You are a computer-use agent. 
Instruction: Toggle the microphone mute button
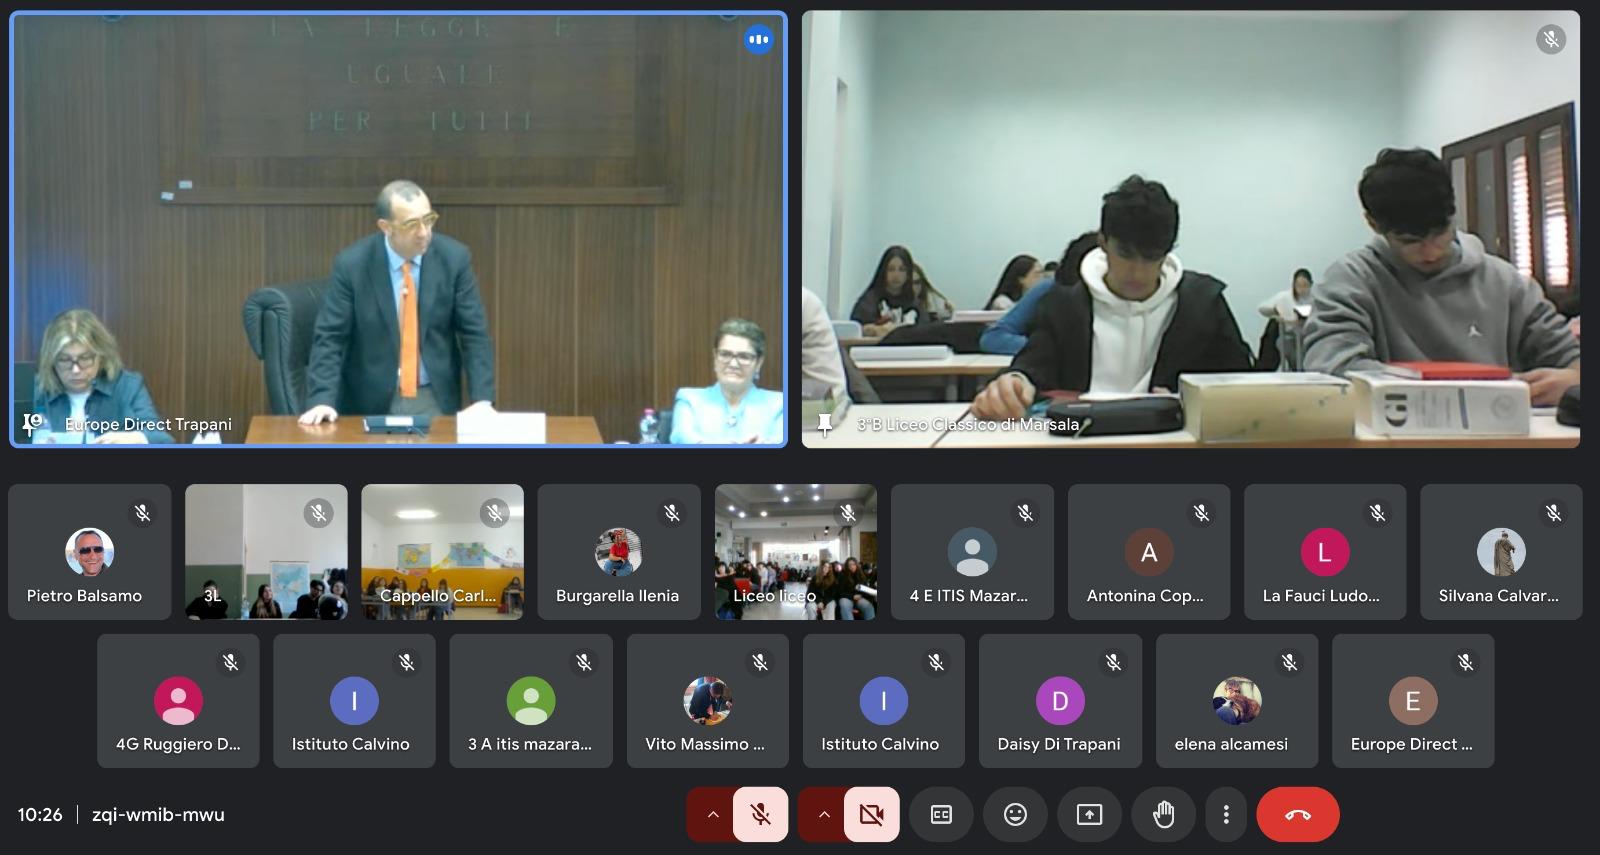(x=760, y=814)
